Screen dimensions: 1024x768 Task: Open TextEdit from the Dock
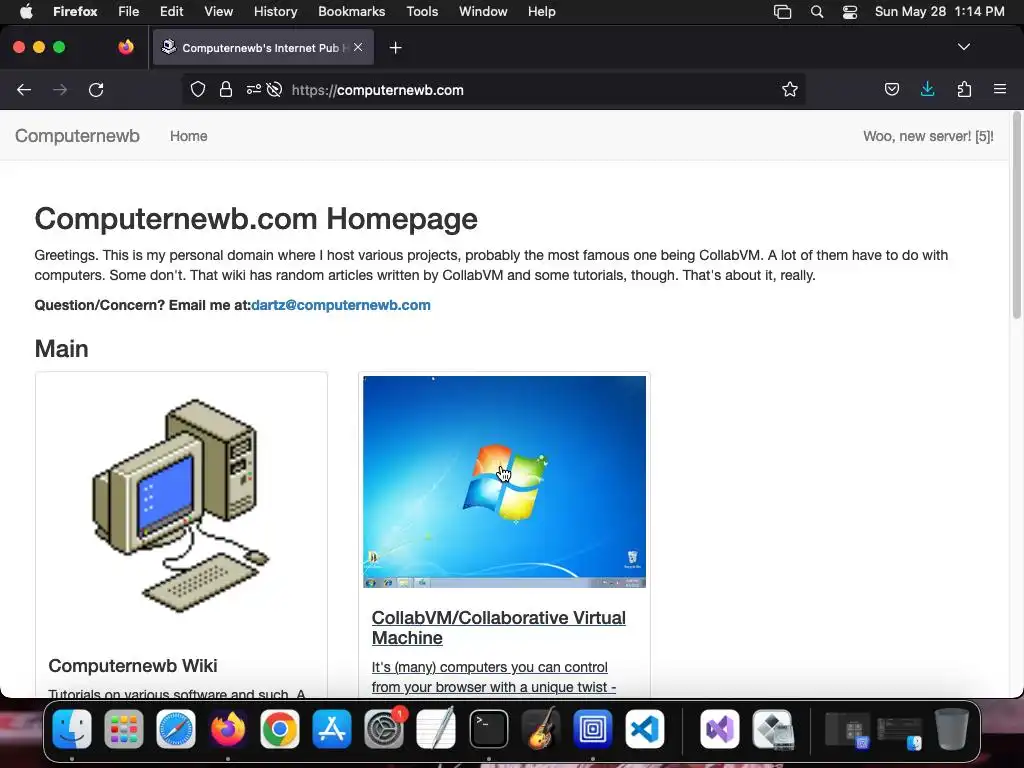pyautogui.click(x=436, y=729)
